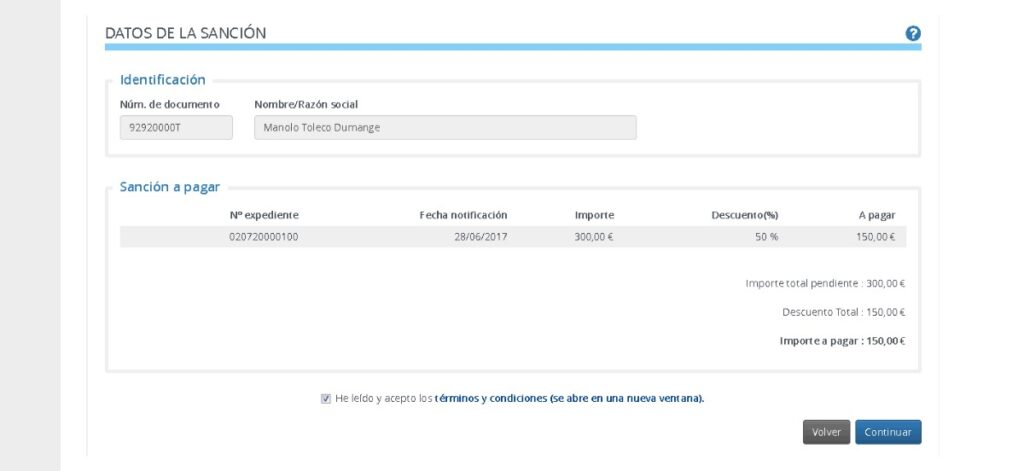Click the 50 % discount cell

tap(767, 237)
